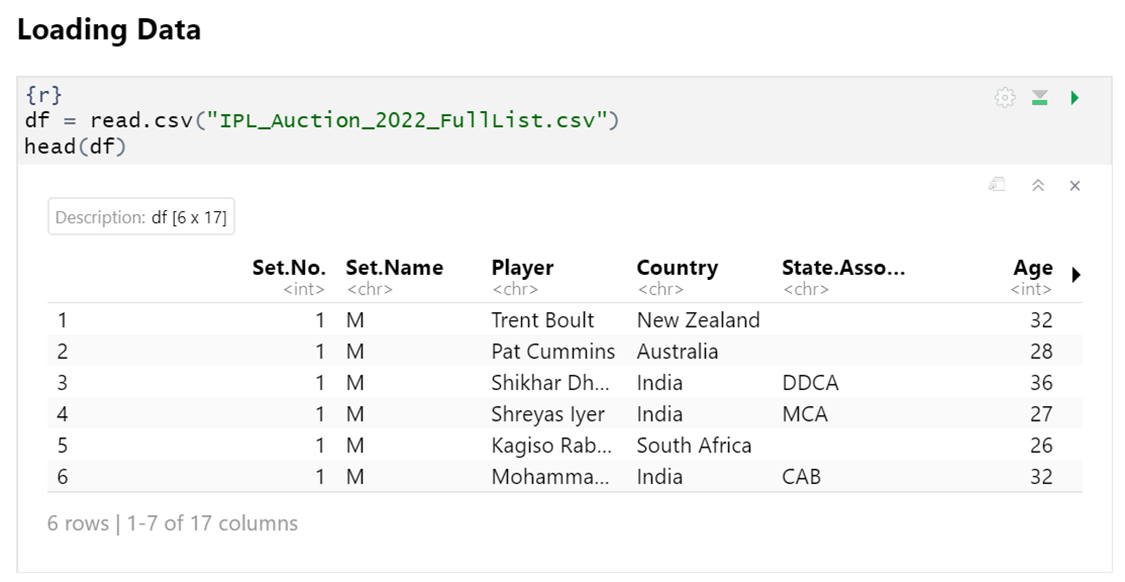1125x582 pixels.
Task: Click the Country column header
Action: click(x=677, y=268)
